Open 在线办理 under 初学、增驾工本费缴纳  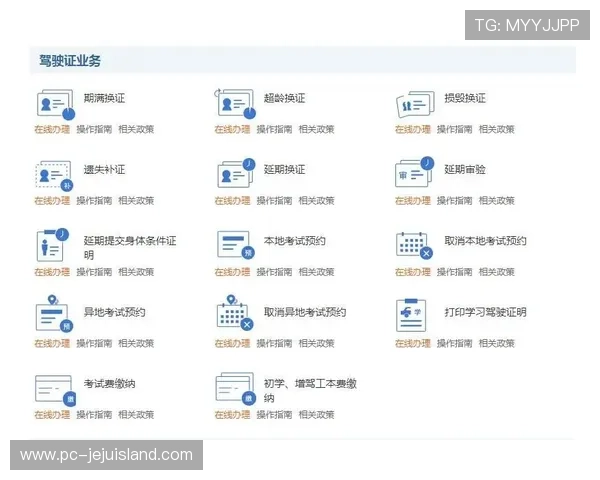tap(232, 415)
